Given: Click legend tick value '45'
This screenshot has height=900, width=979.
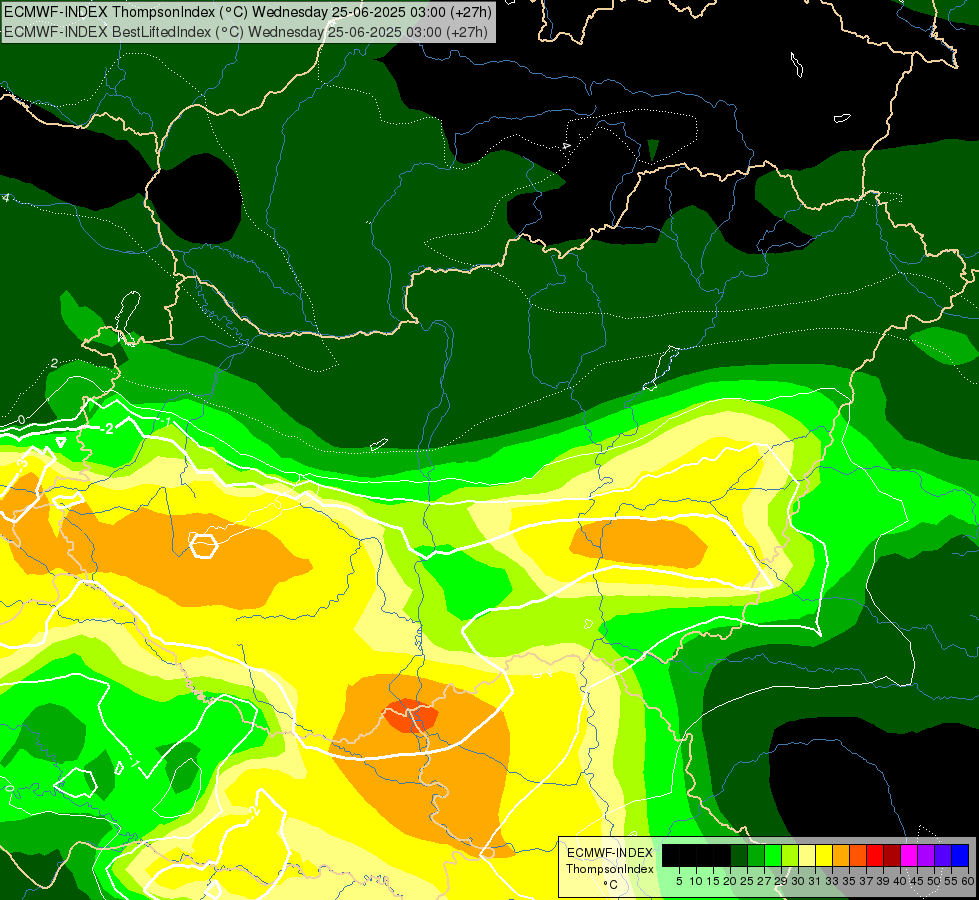Looking at the screenshot, I should pyautogui.click(x=917, y=881).
